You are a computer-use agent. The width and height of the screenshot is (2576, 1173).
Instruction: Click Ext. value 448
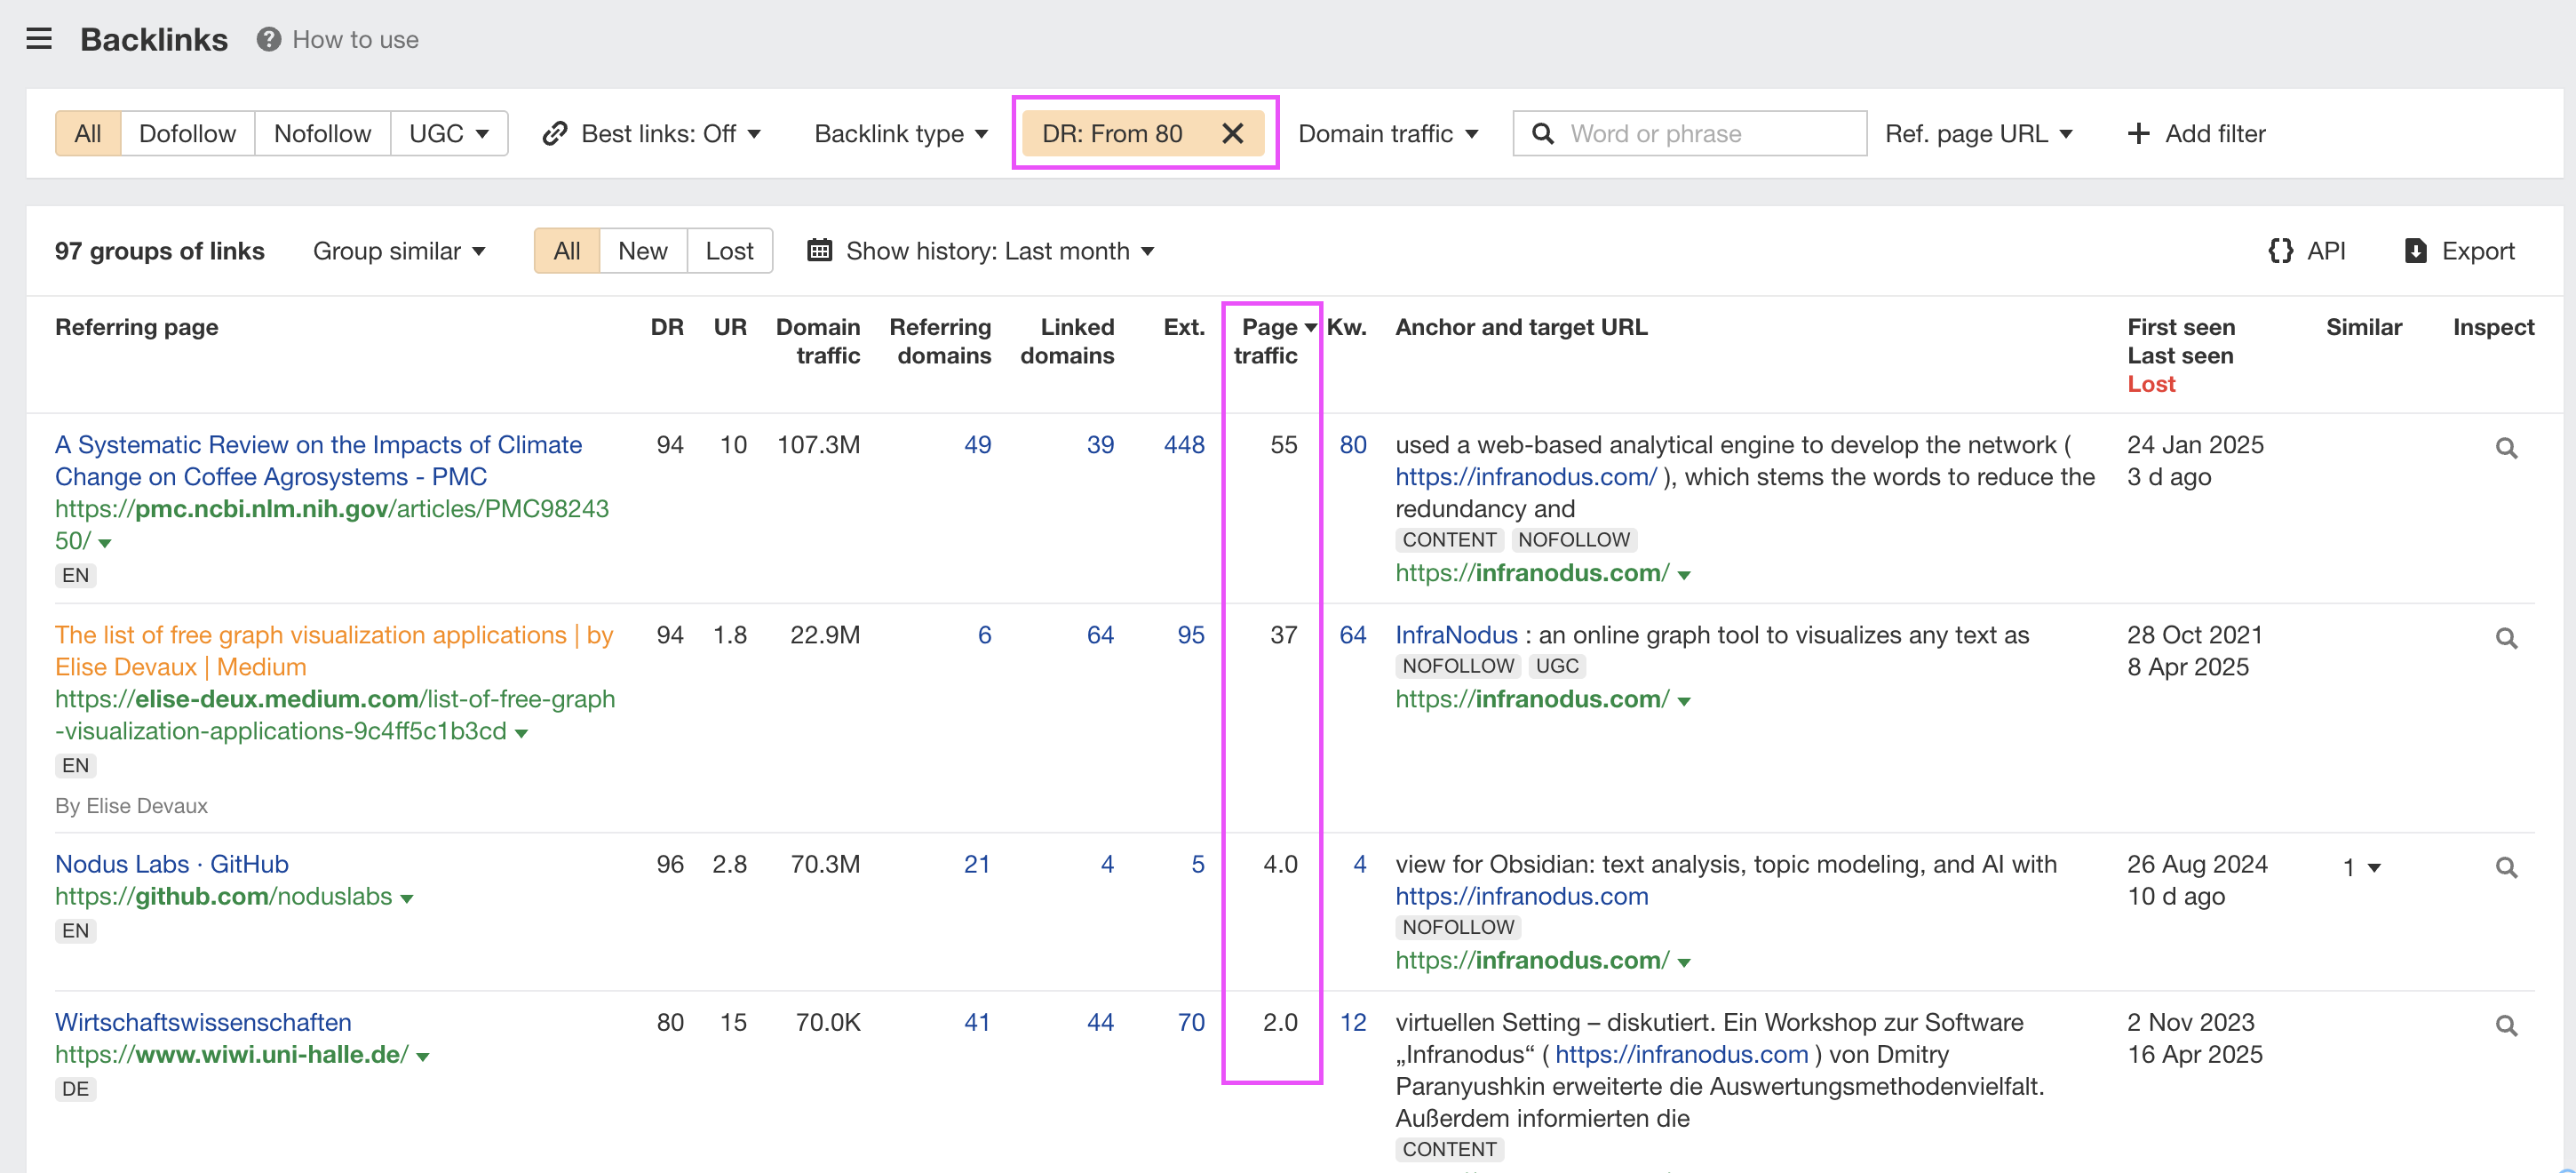(1184, 445)
